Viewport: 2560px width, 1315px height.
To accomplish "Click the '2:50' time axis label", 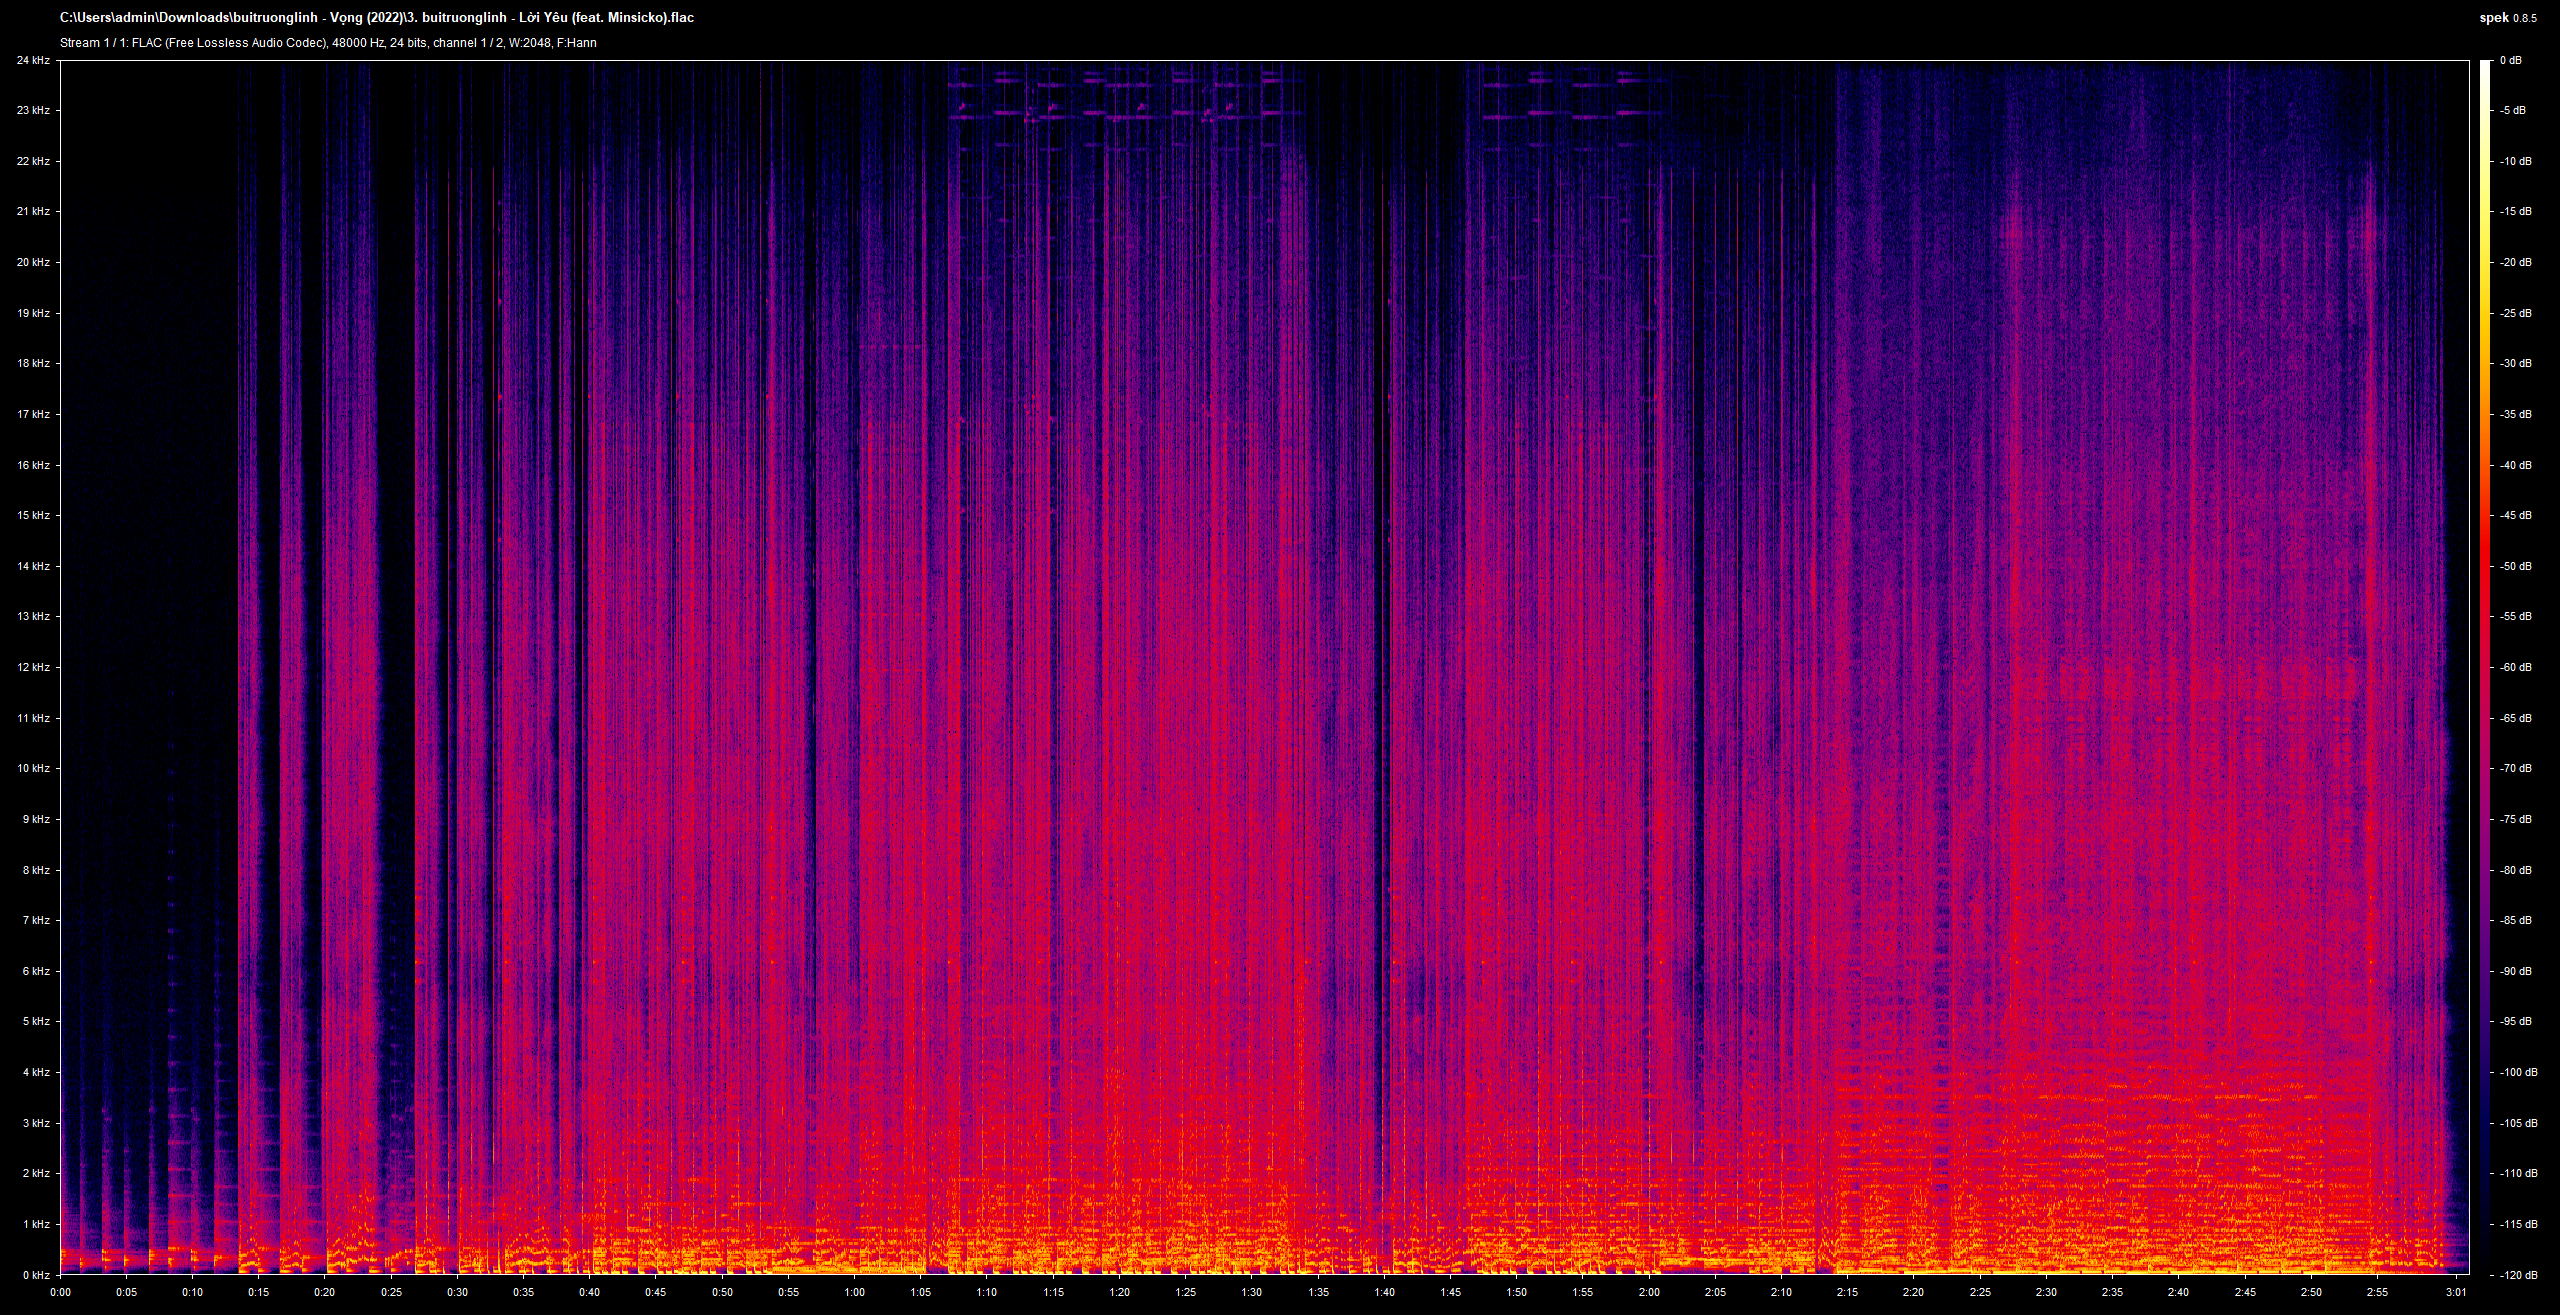I will [2312, 1292].
